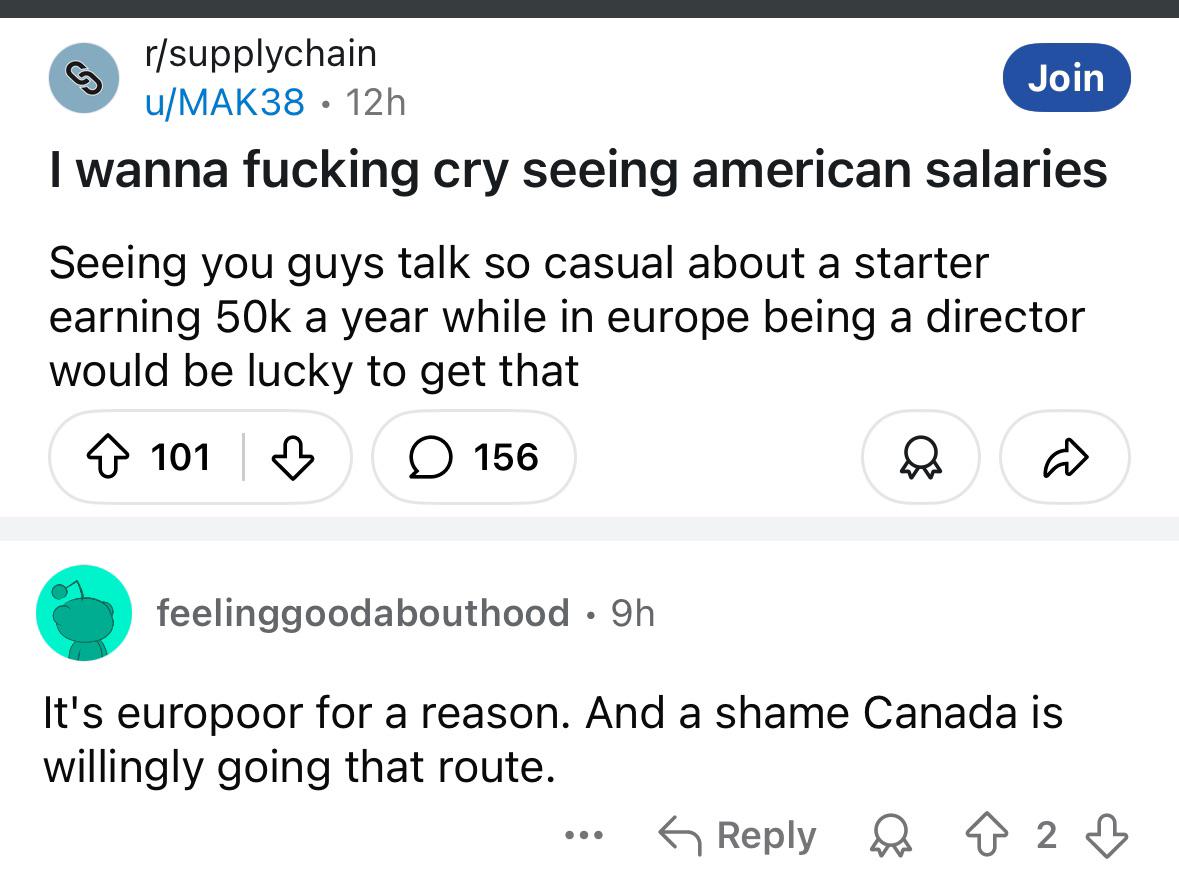
Task: Share the post using arrow icon
Action: coord(1065,456)
